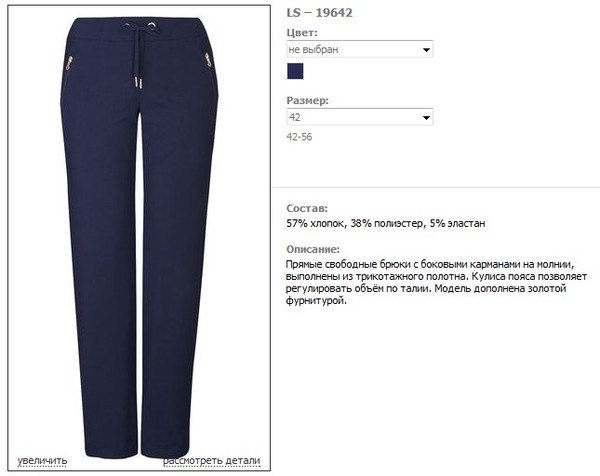Click the right gold pocket zipper on trousers
This screenshot has width=600, height=476.
pyautogui.click(x=208, y=60)
